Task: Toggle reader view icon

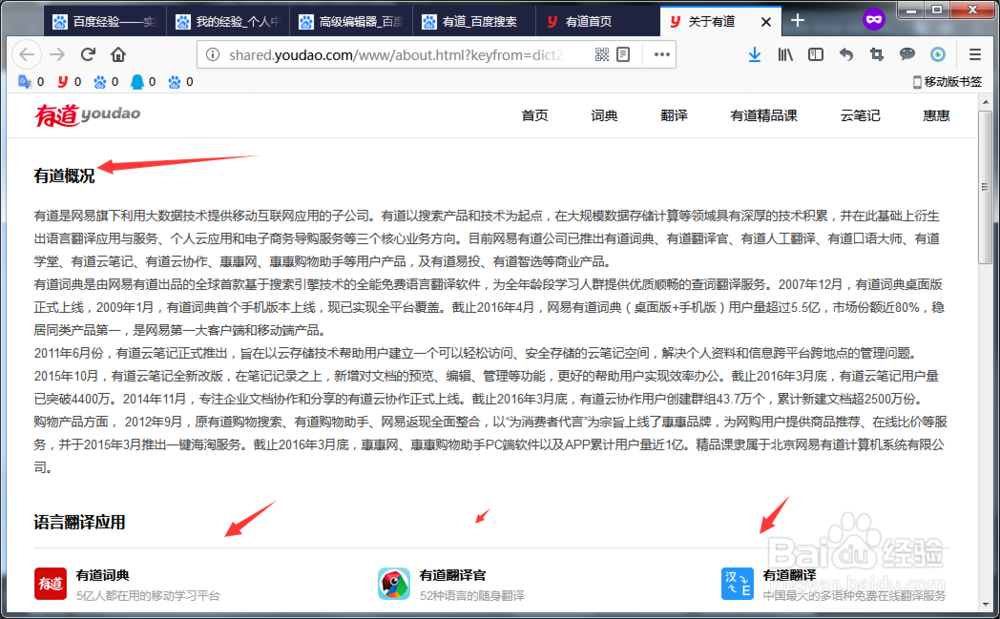Action: coord(623,55)
